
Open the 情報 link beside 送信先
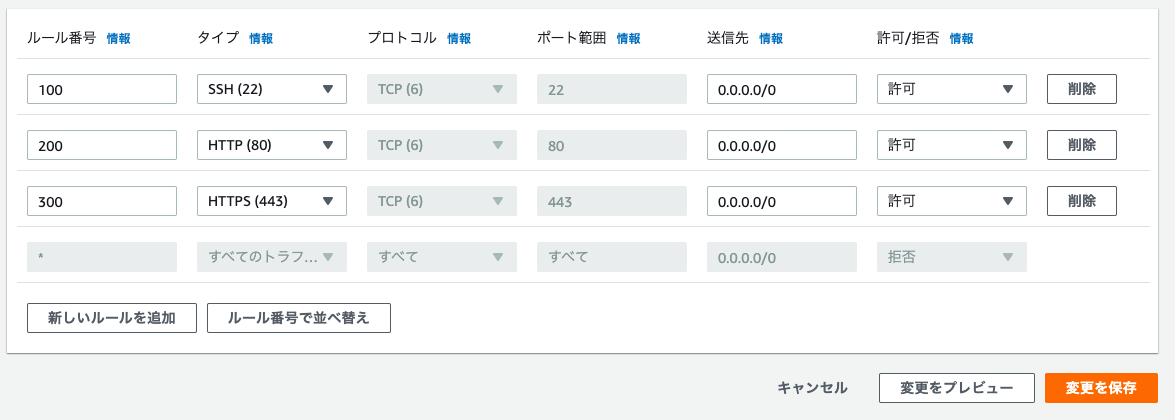tap(770, 39)
